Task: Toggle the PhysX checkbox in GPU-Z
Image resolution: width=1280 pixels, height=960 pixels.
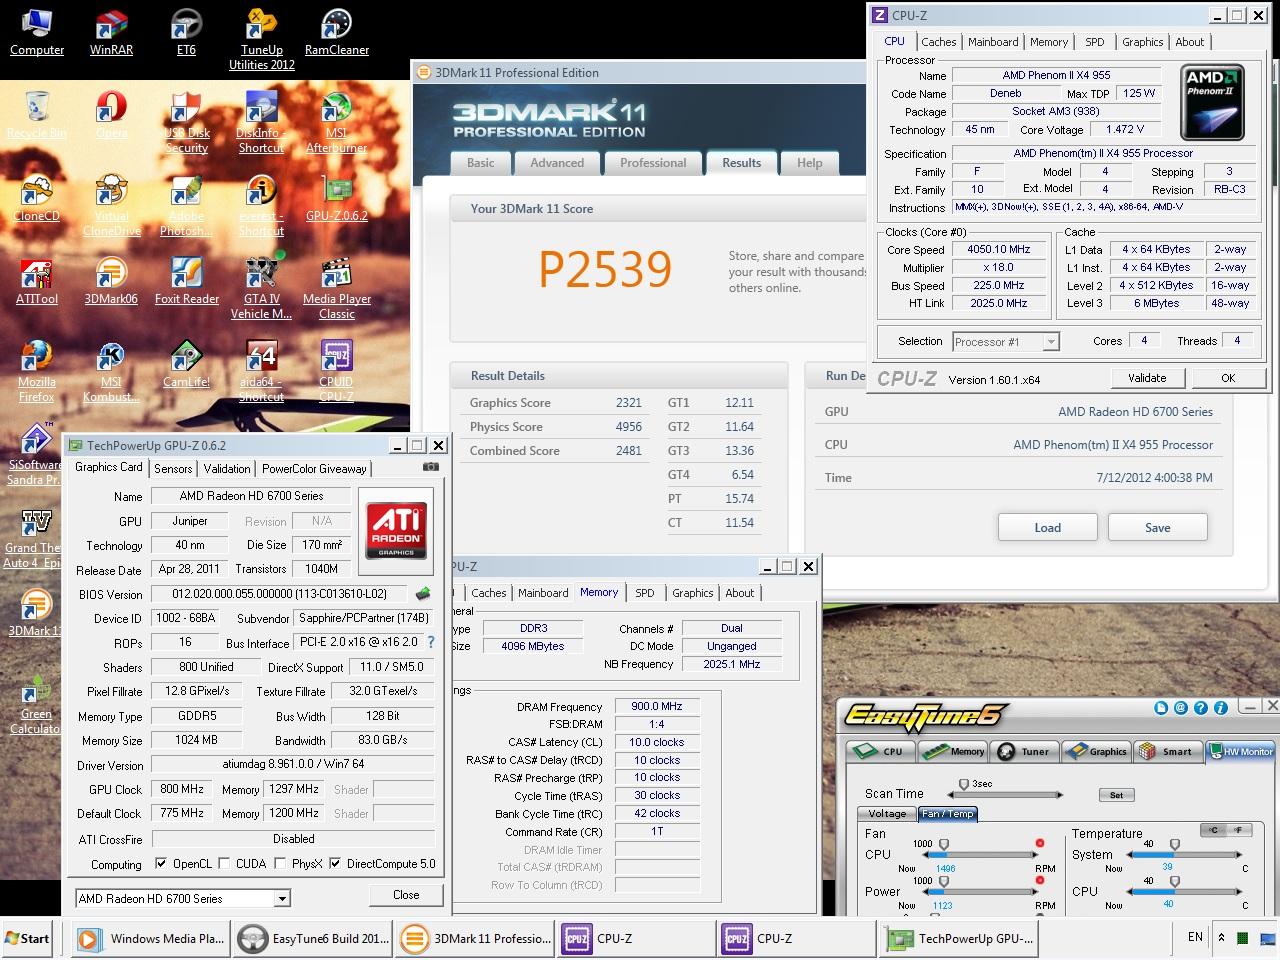Action: (280, 863)
